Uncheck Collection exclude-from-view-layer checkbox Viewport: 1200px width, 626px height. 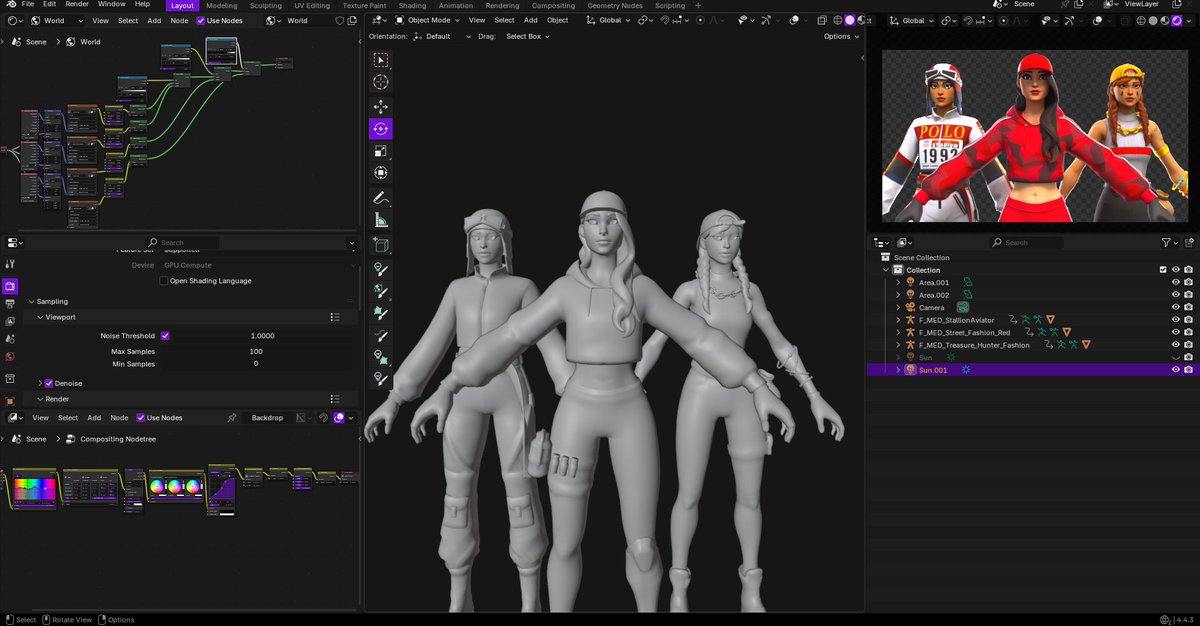click(x=1162, y=270)
